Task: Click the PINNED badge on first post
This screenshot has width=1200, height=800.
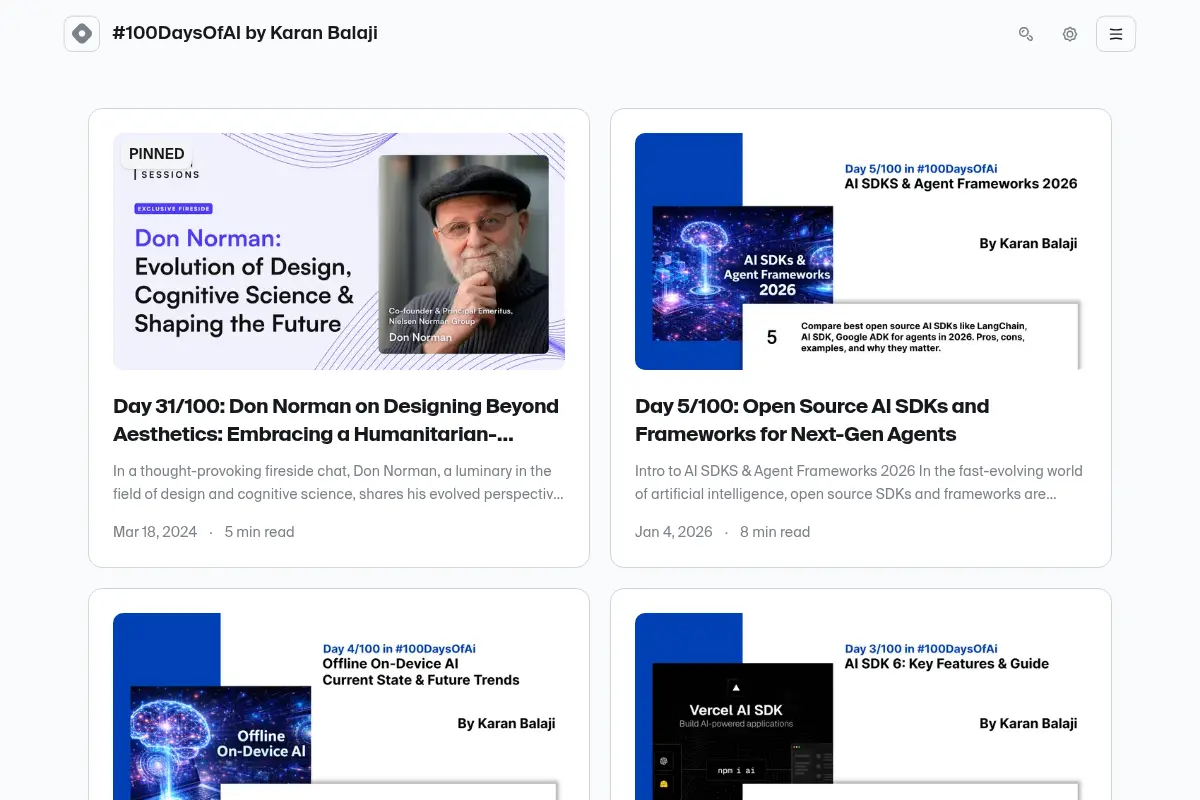Action: 157,154
